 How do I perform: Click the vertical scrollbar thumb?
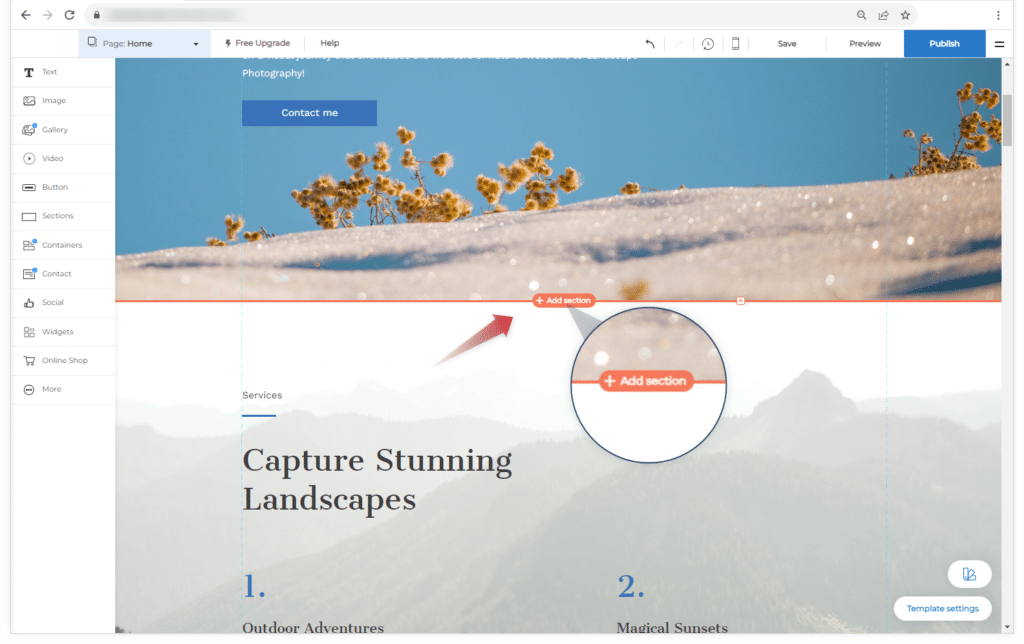(1008, 121)
